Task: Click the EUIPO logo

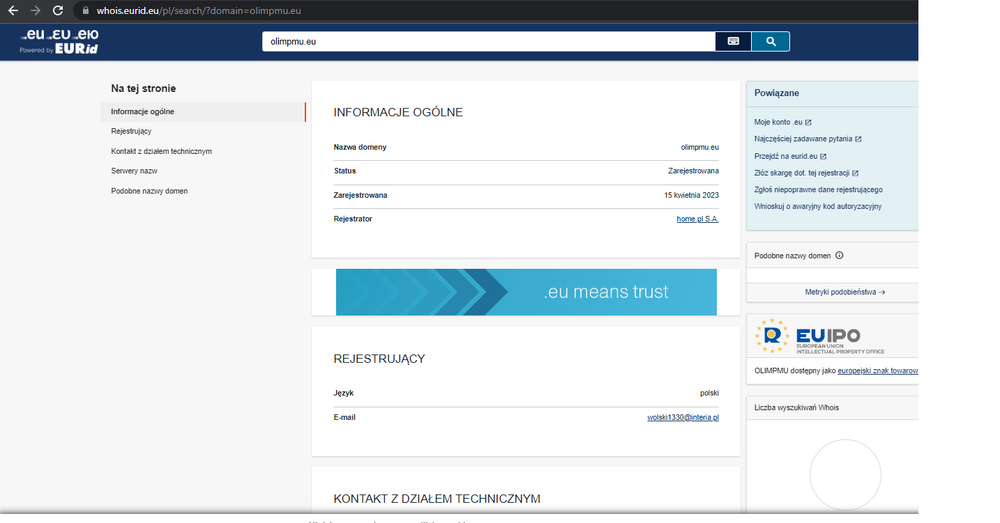Action: (820, 336)
